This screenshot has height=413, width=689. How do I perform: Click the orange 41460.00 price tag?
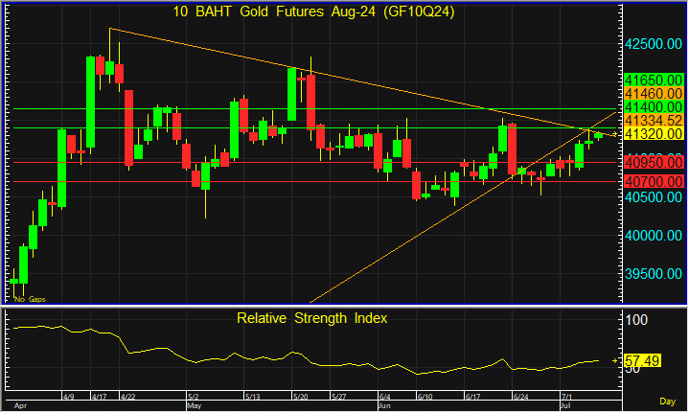click(651, 92)
